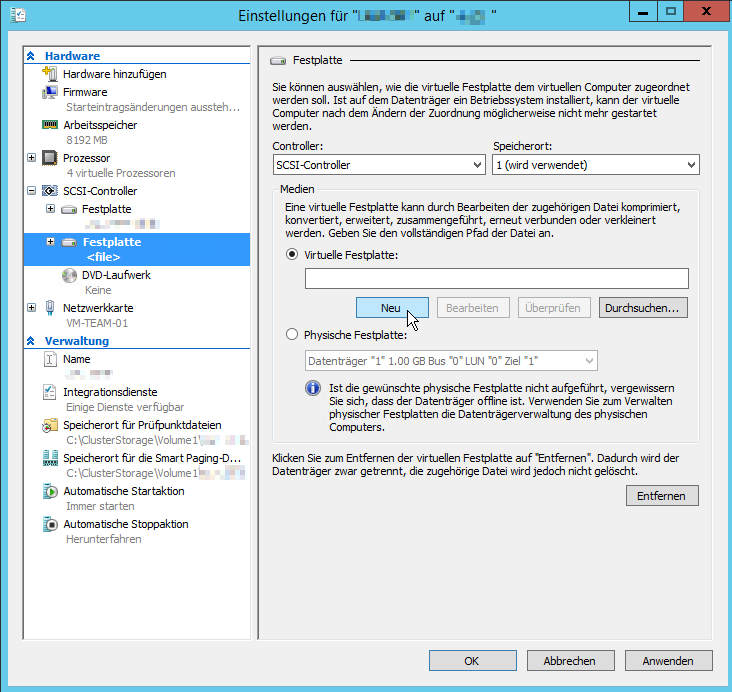Open the Controller dropdown list
The image size is (732, 692).
[x=379, y=165]
